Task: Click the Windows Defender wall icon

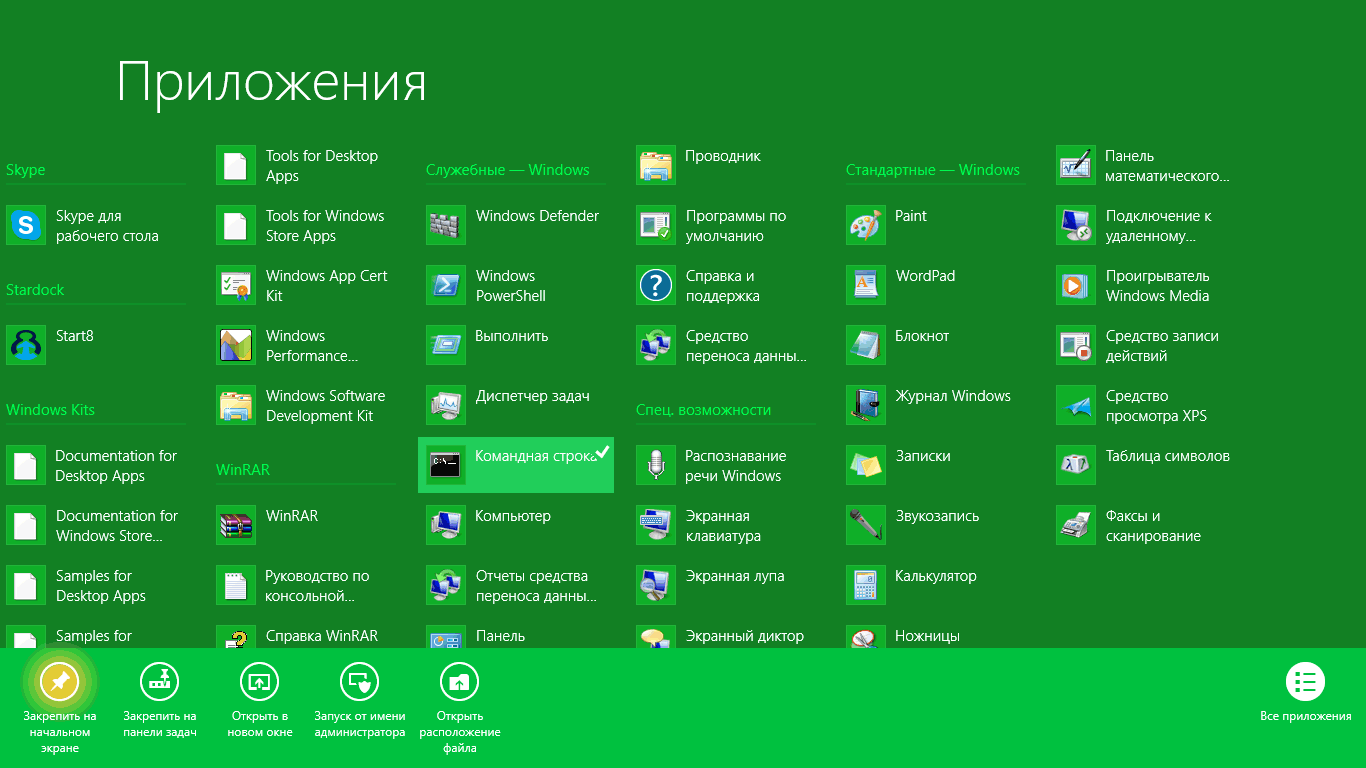Action: point(446,226)
